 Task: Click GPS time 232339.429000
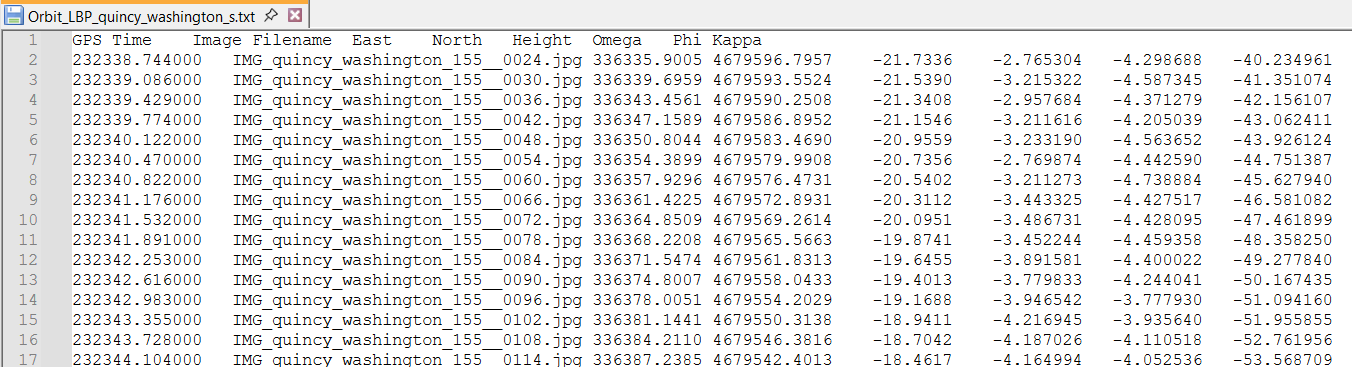pos(137,100)
